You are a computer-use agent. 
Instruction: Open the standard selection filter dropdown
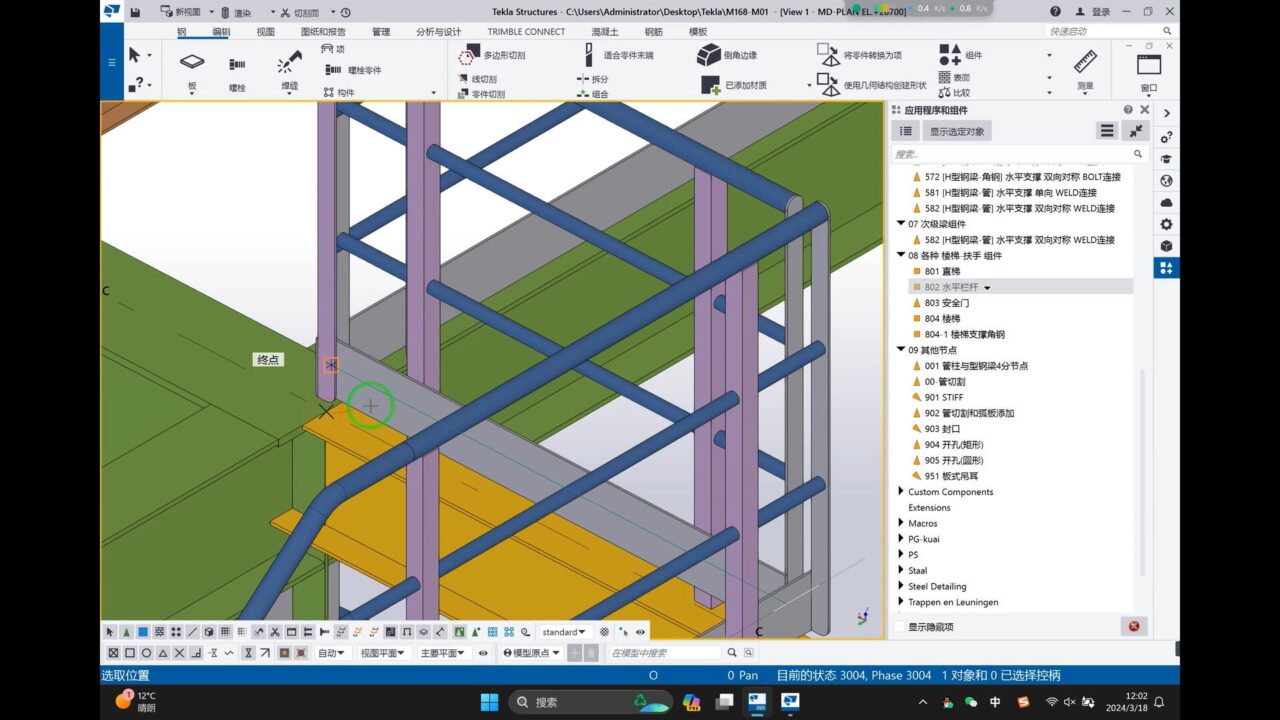(565, 632)
